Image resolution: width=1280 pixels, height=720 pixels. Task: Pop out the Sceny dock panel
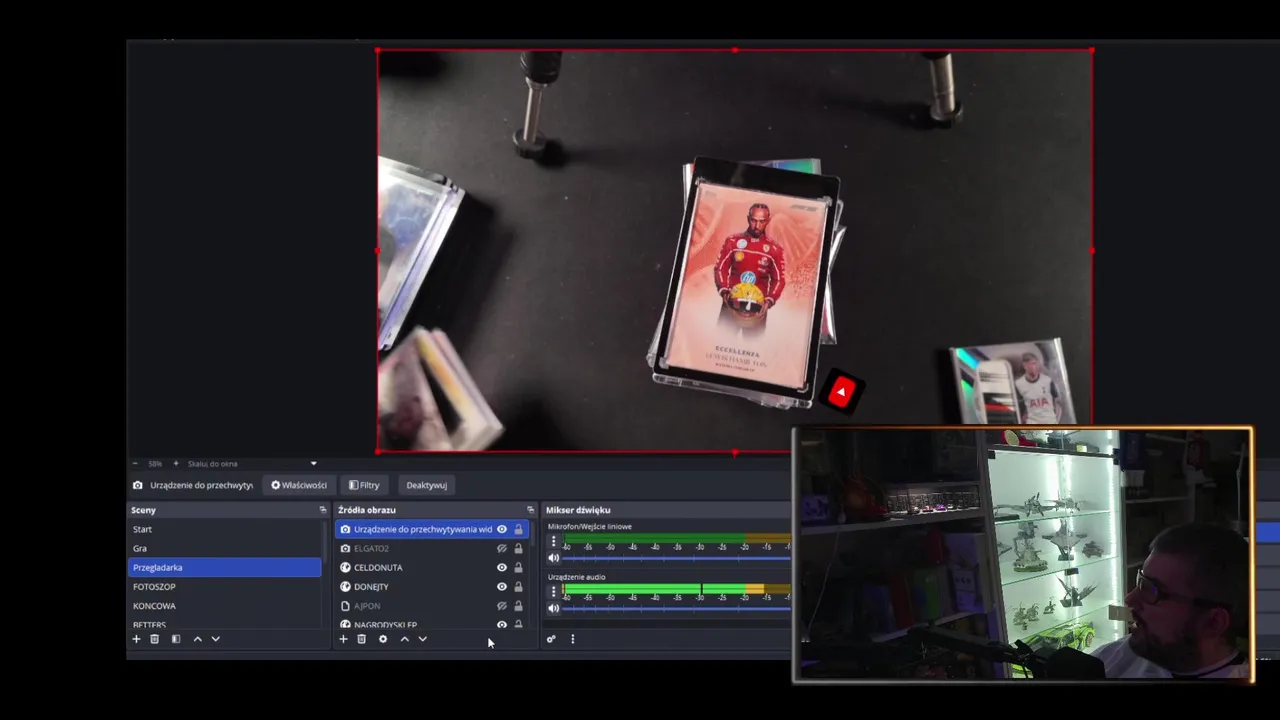point(322,510)
